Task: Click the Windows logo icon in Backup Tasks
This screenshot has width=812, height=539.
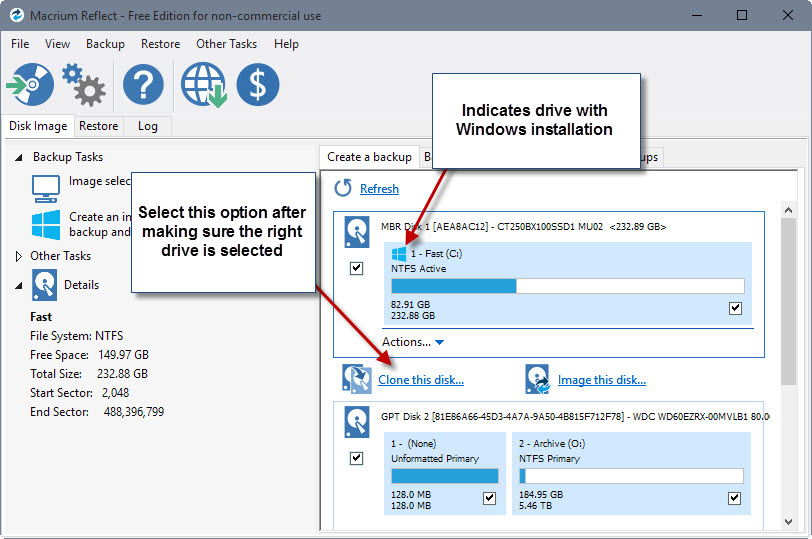Action: click(x=46, y=225)
